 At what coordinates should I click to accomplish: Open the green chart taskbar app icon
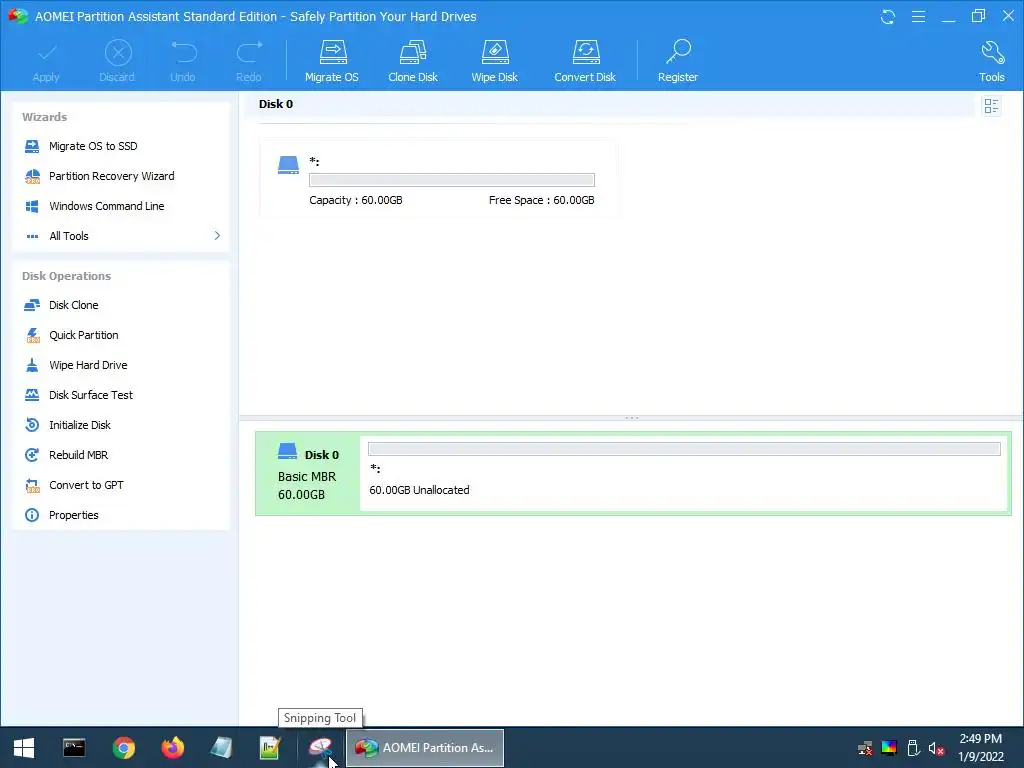(270, 748)
